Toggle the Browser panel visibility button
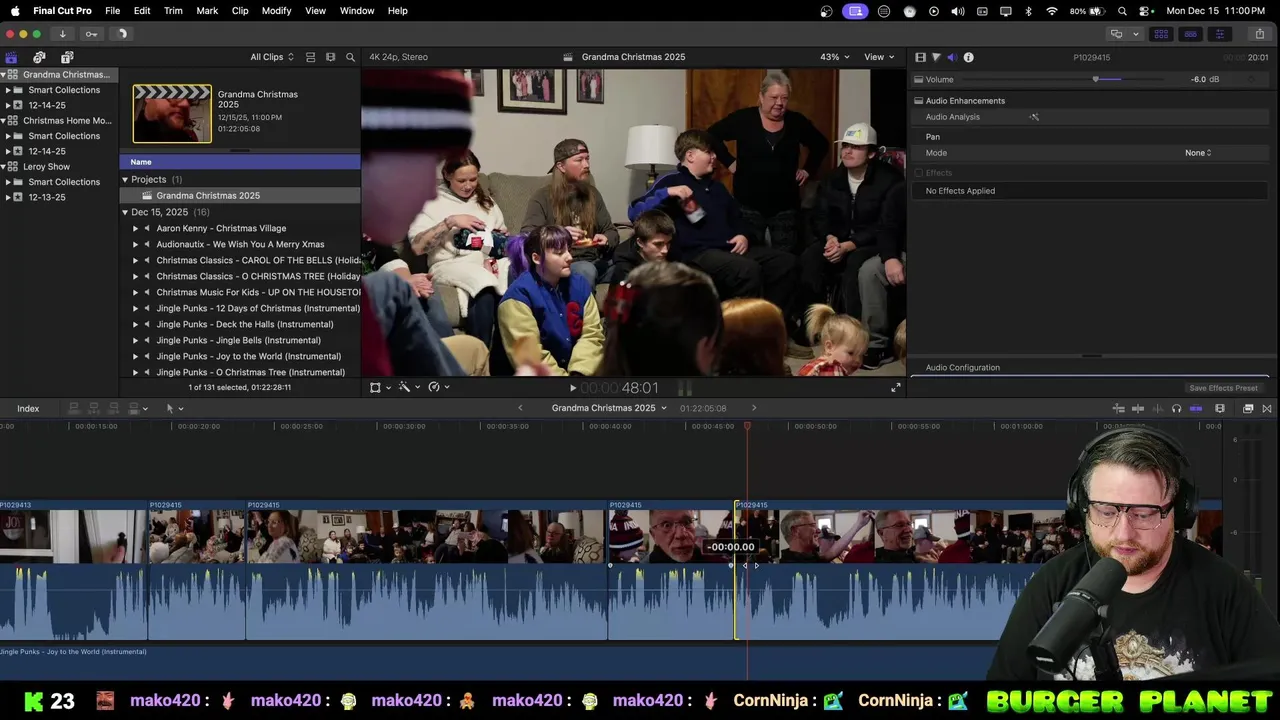 pyautogui.click(x=1161, y=34)
